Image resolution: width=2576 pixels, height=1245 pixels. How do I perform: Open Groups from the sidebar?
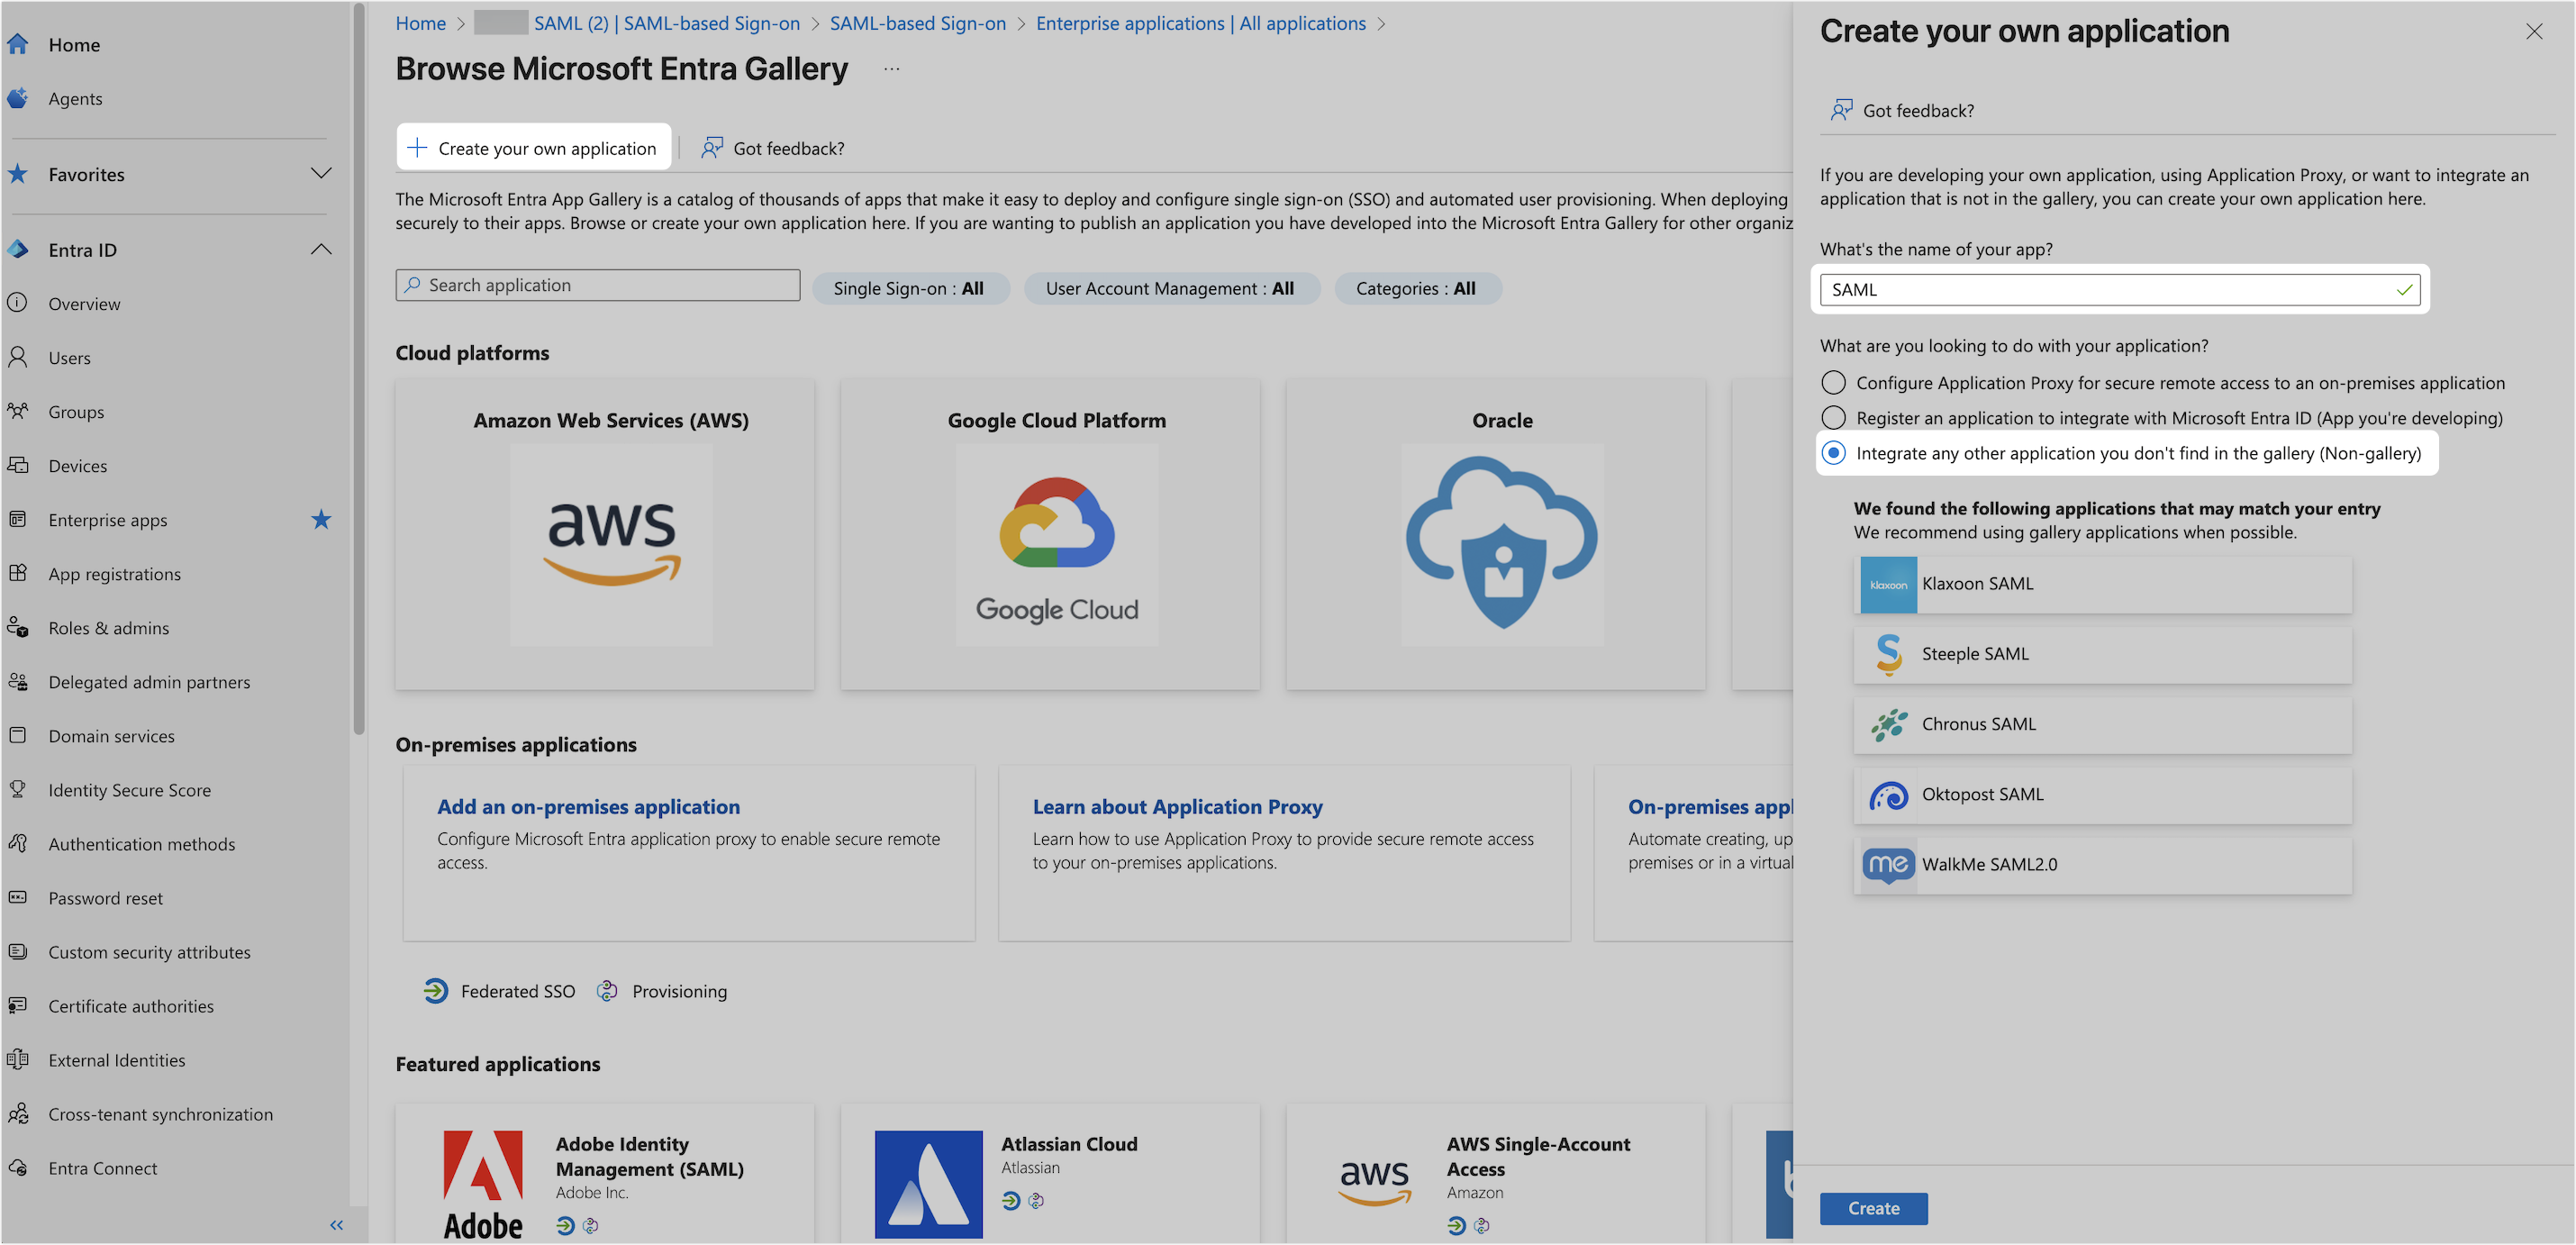click(75, 411)
